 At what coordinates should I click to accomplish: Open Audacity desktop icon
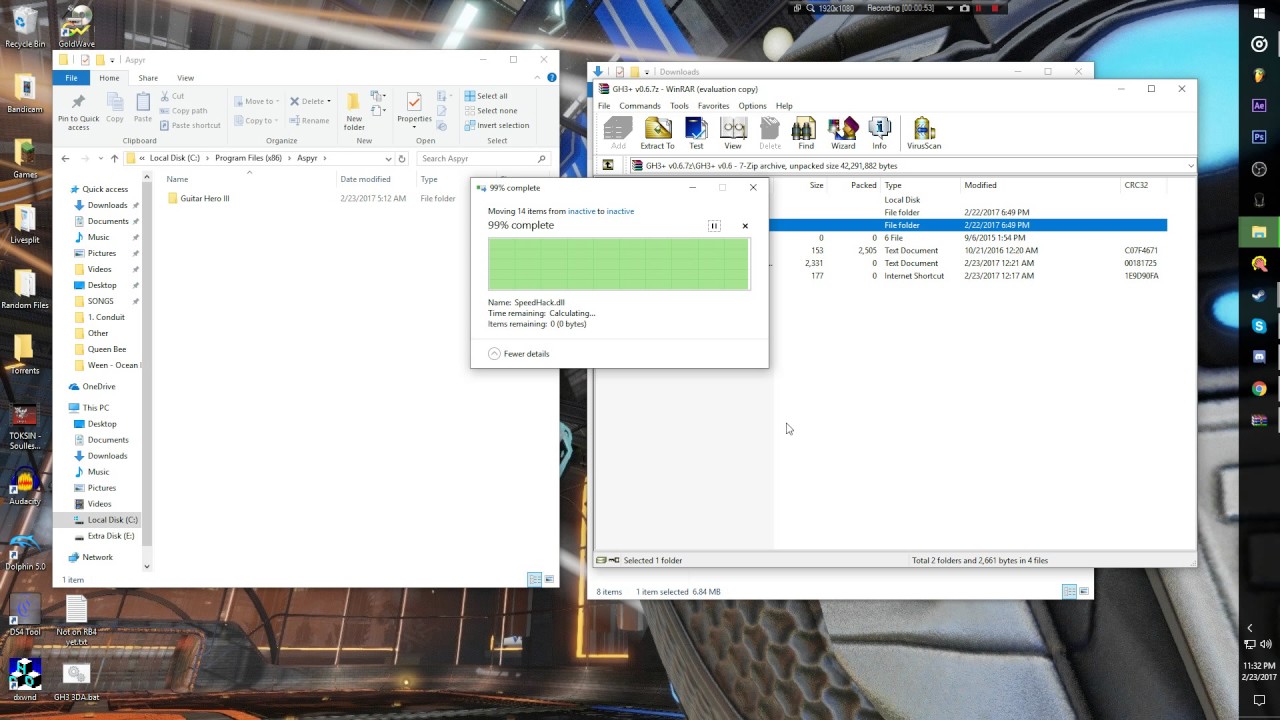coord(25,487)
